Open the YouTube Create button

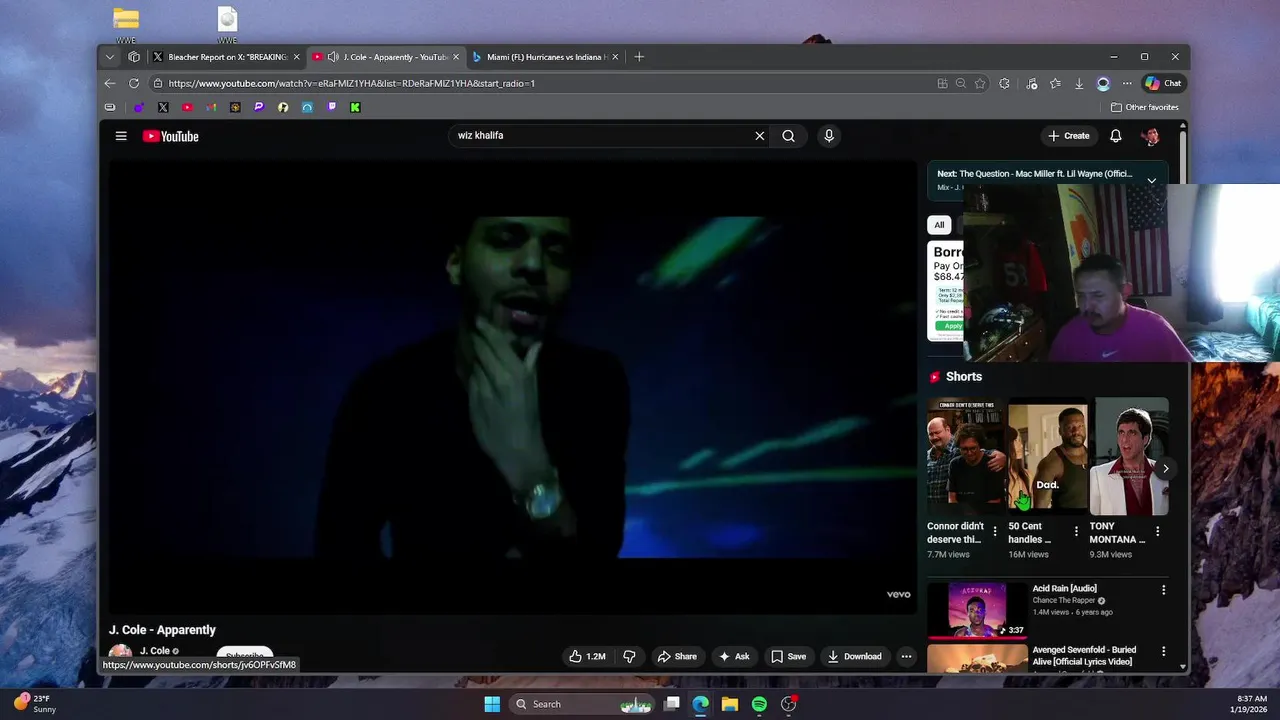tap(1068, 136)
